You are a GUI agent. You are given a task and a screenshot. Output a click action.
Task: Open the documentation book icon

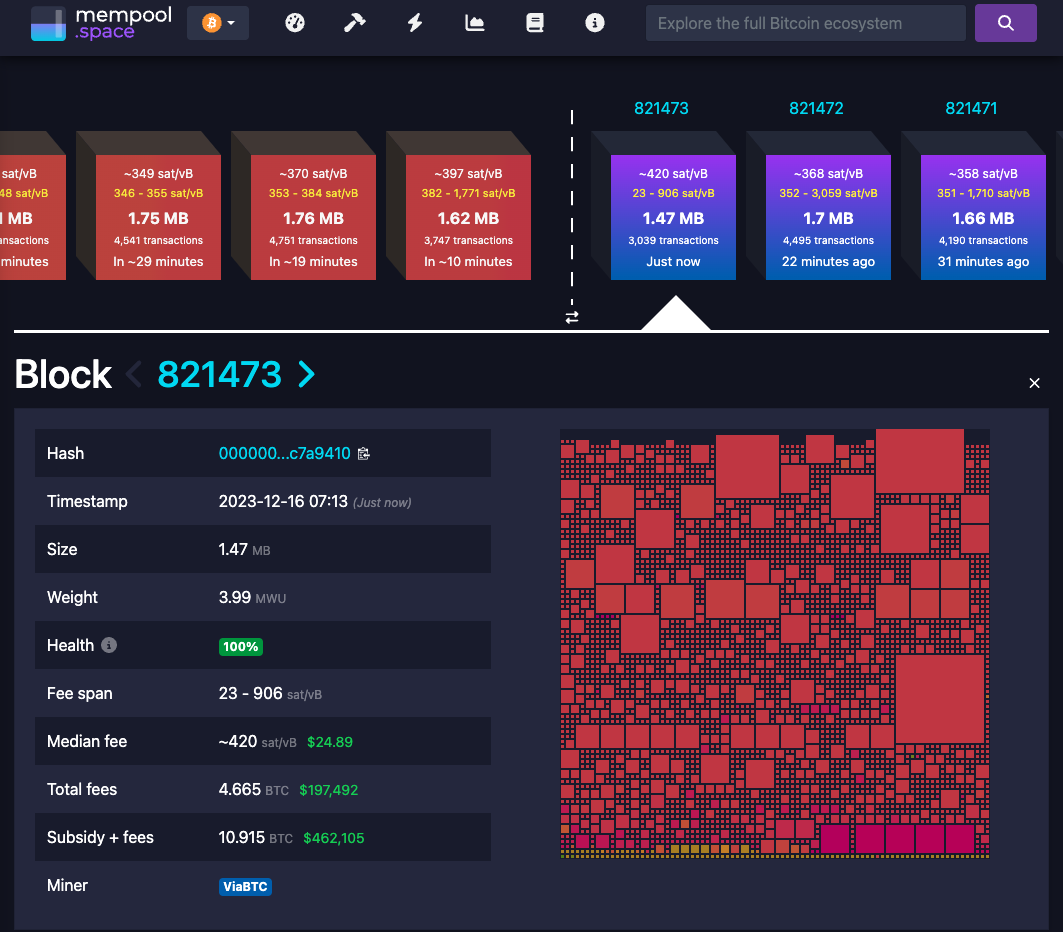pos(535,23)
